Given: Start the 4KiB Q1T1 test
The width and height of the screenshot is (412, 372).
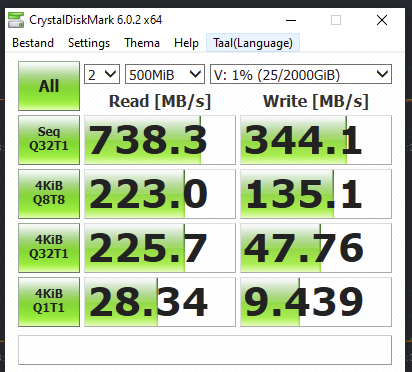Looking at the screenshot, I should (x=49, y=302).
